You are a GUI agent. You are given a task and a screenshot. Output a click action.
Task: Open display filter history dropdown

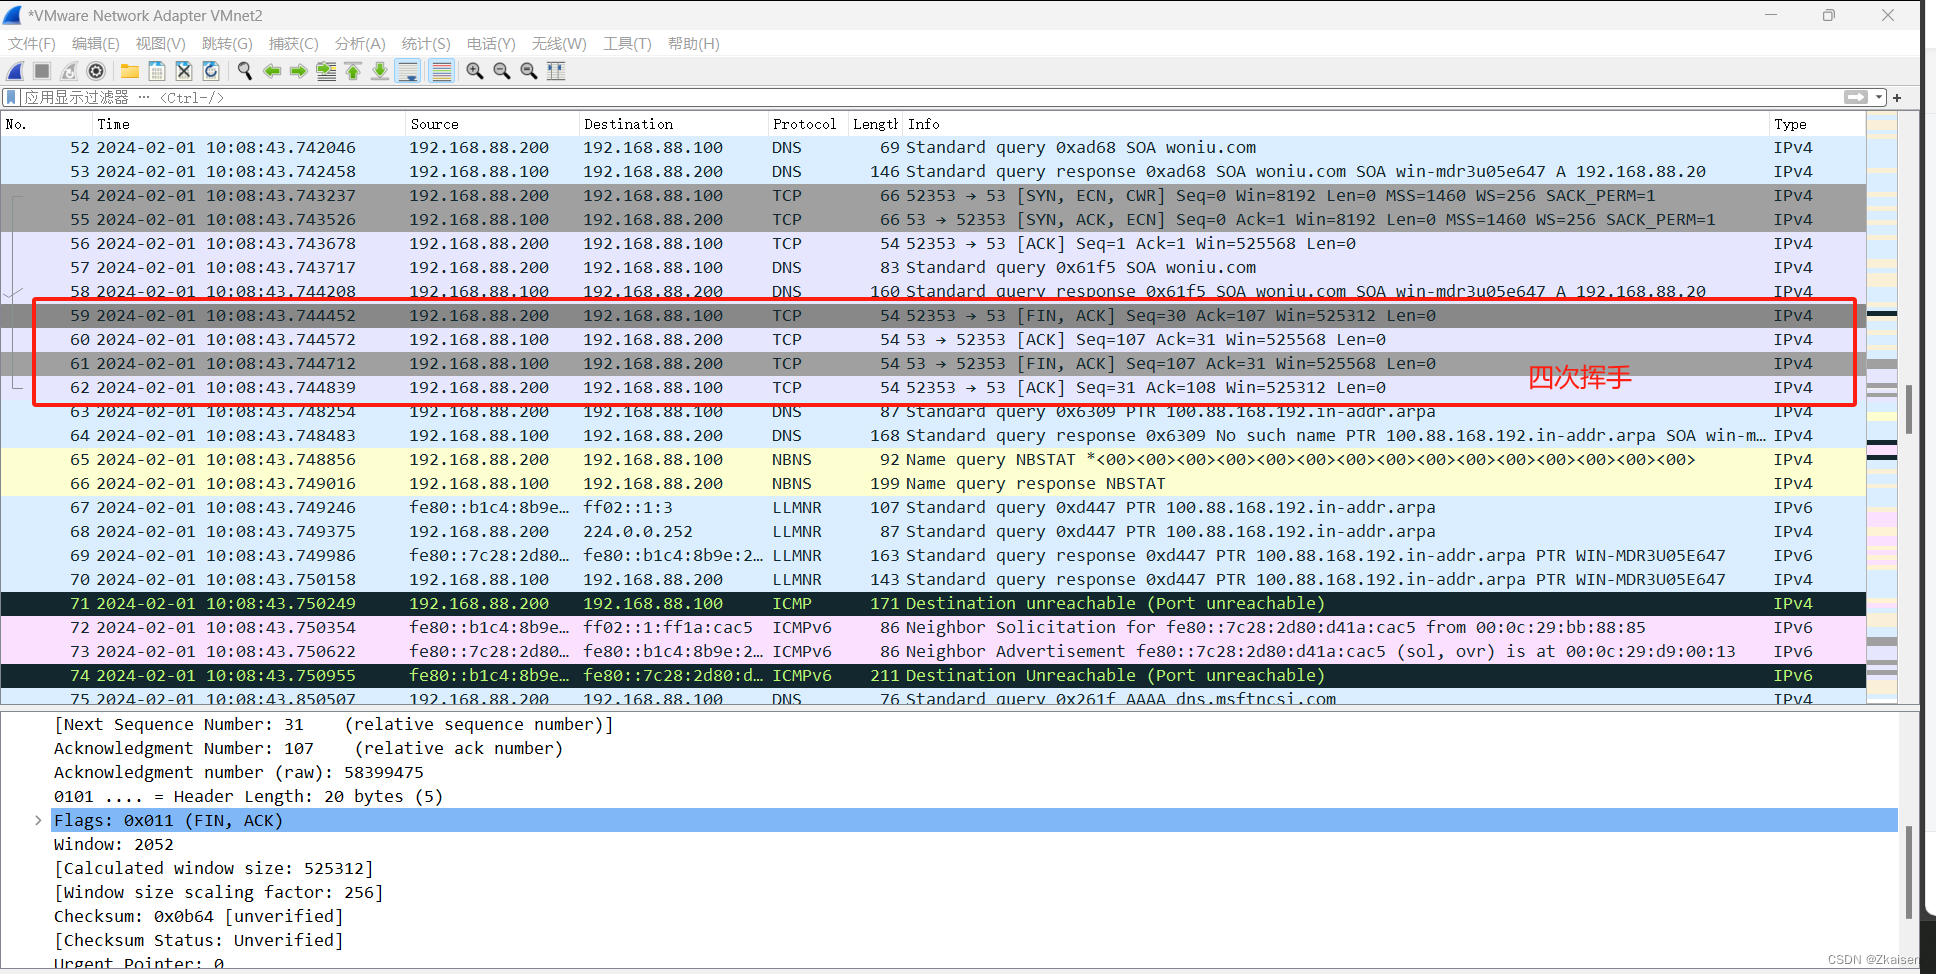click(1879, 97)
